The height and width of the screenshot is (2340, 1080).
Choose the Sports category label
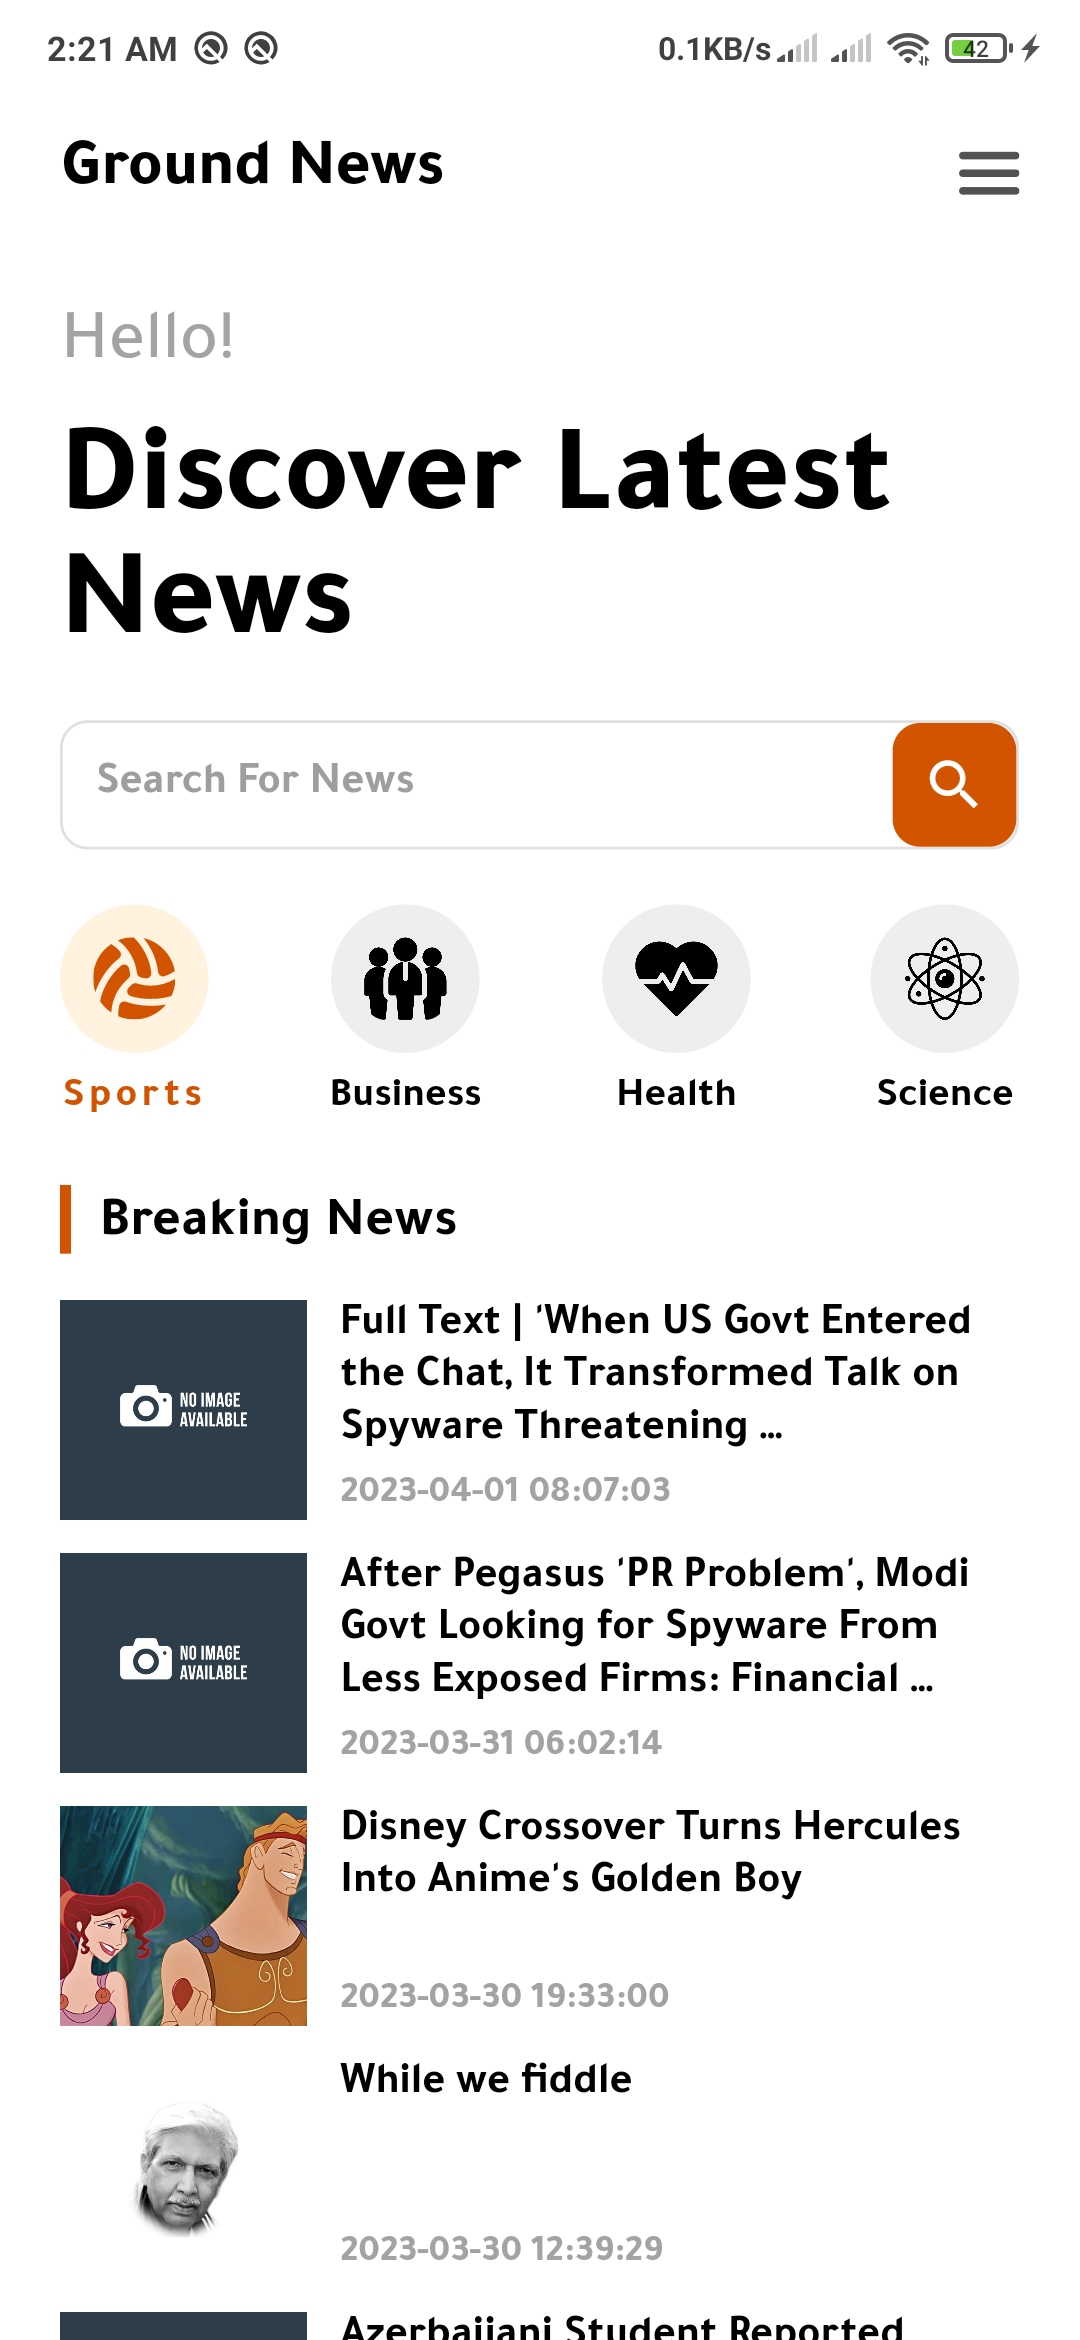[134, 1093]
